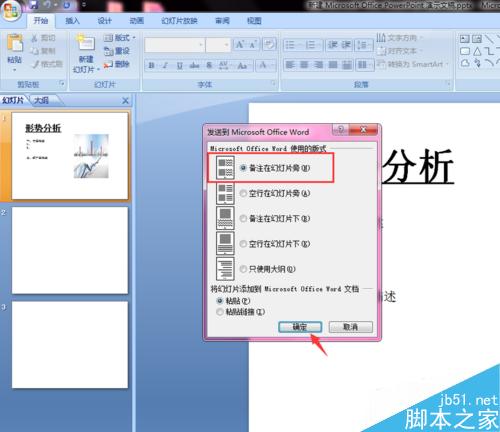Select radio 只使用大纲 (outline only)
The width and height of the screenshot is (500, 432).
tap(243, 269)
